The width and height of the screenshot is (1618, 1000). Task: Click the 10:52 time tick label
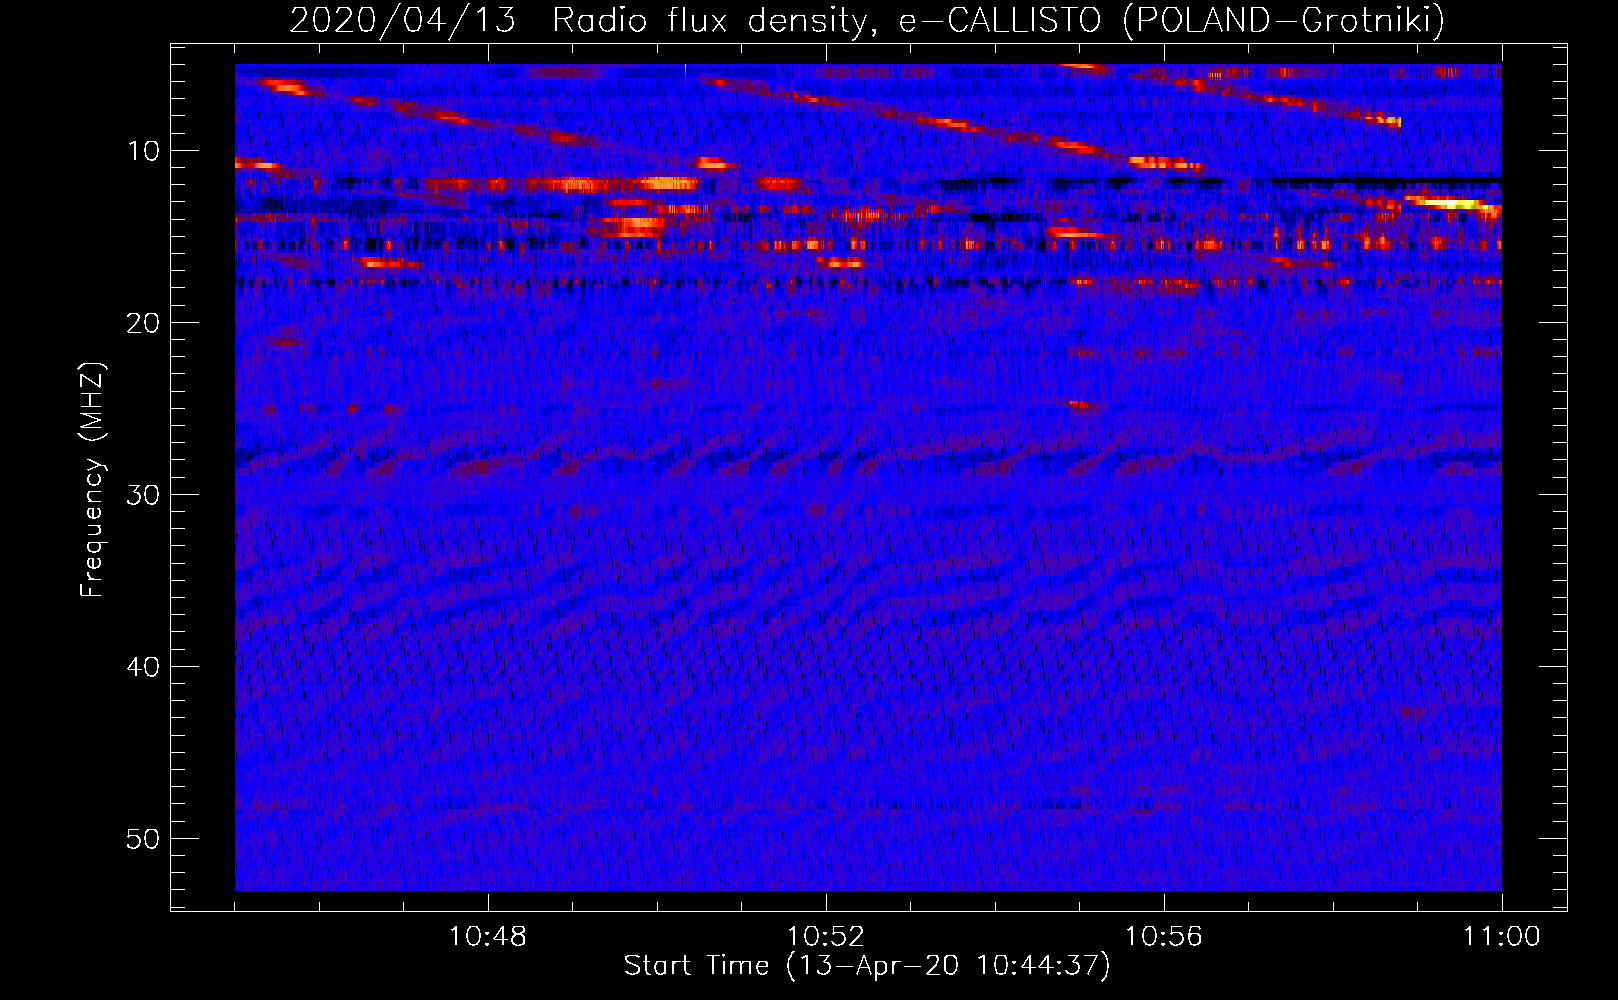[x=826, y=937]
